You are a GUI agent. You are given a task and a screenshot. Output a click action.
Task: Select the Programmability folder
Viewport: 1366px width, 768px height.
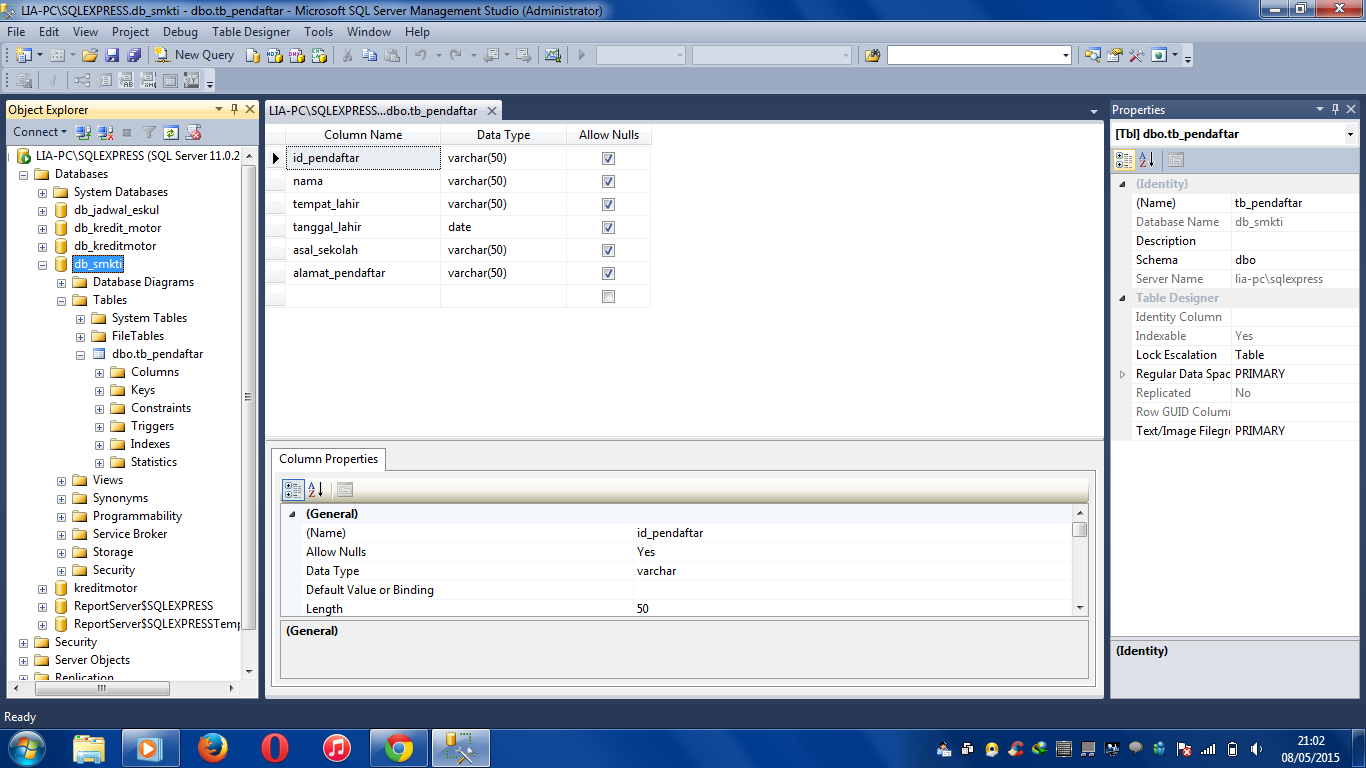pos(137,516)
